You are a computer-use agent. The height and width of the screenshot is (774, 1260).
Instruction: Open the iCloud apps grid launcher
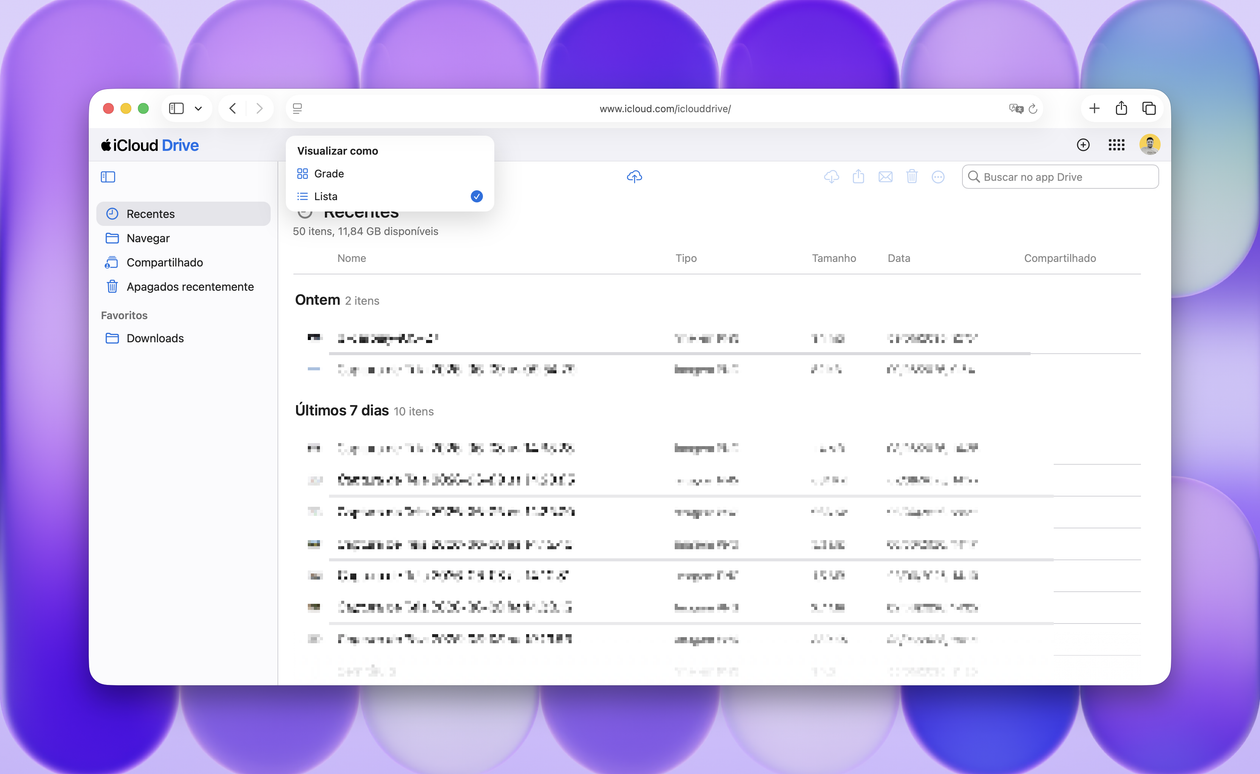click(1117, 145)
